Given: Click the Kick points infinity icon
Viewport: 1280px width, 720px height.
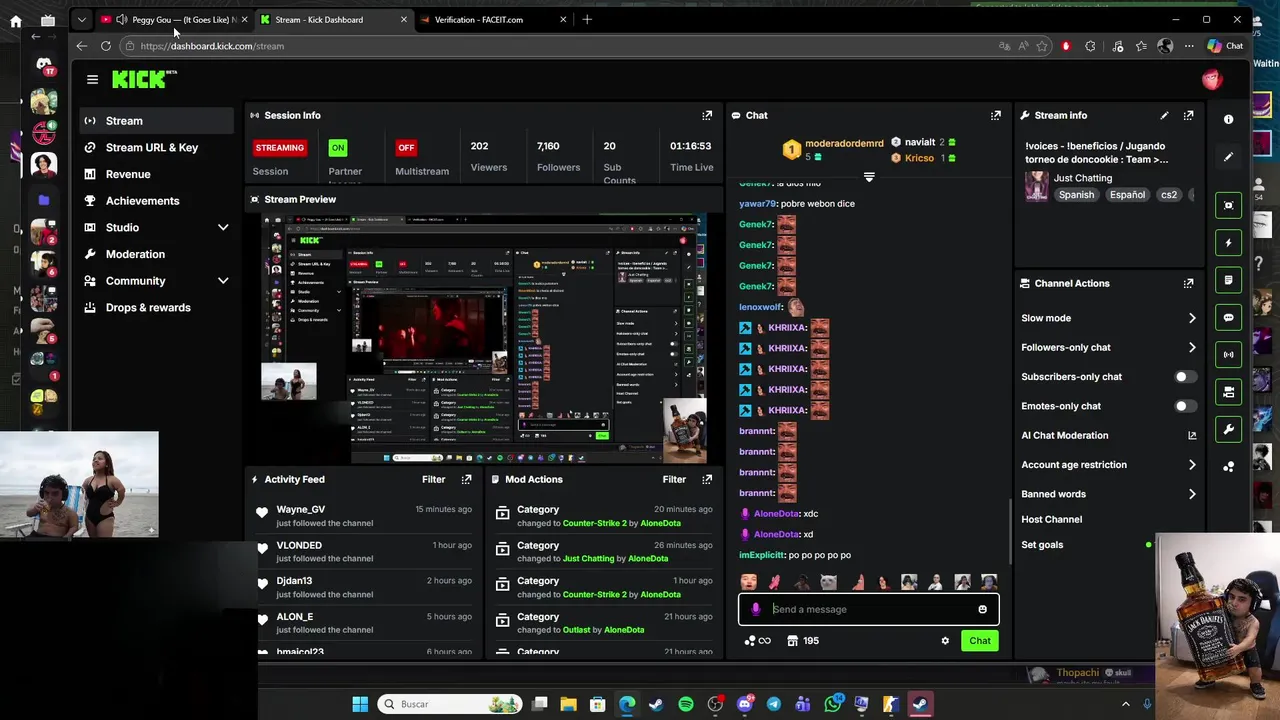Looking at the screenshot, I should 758,641.
